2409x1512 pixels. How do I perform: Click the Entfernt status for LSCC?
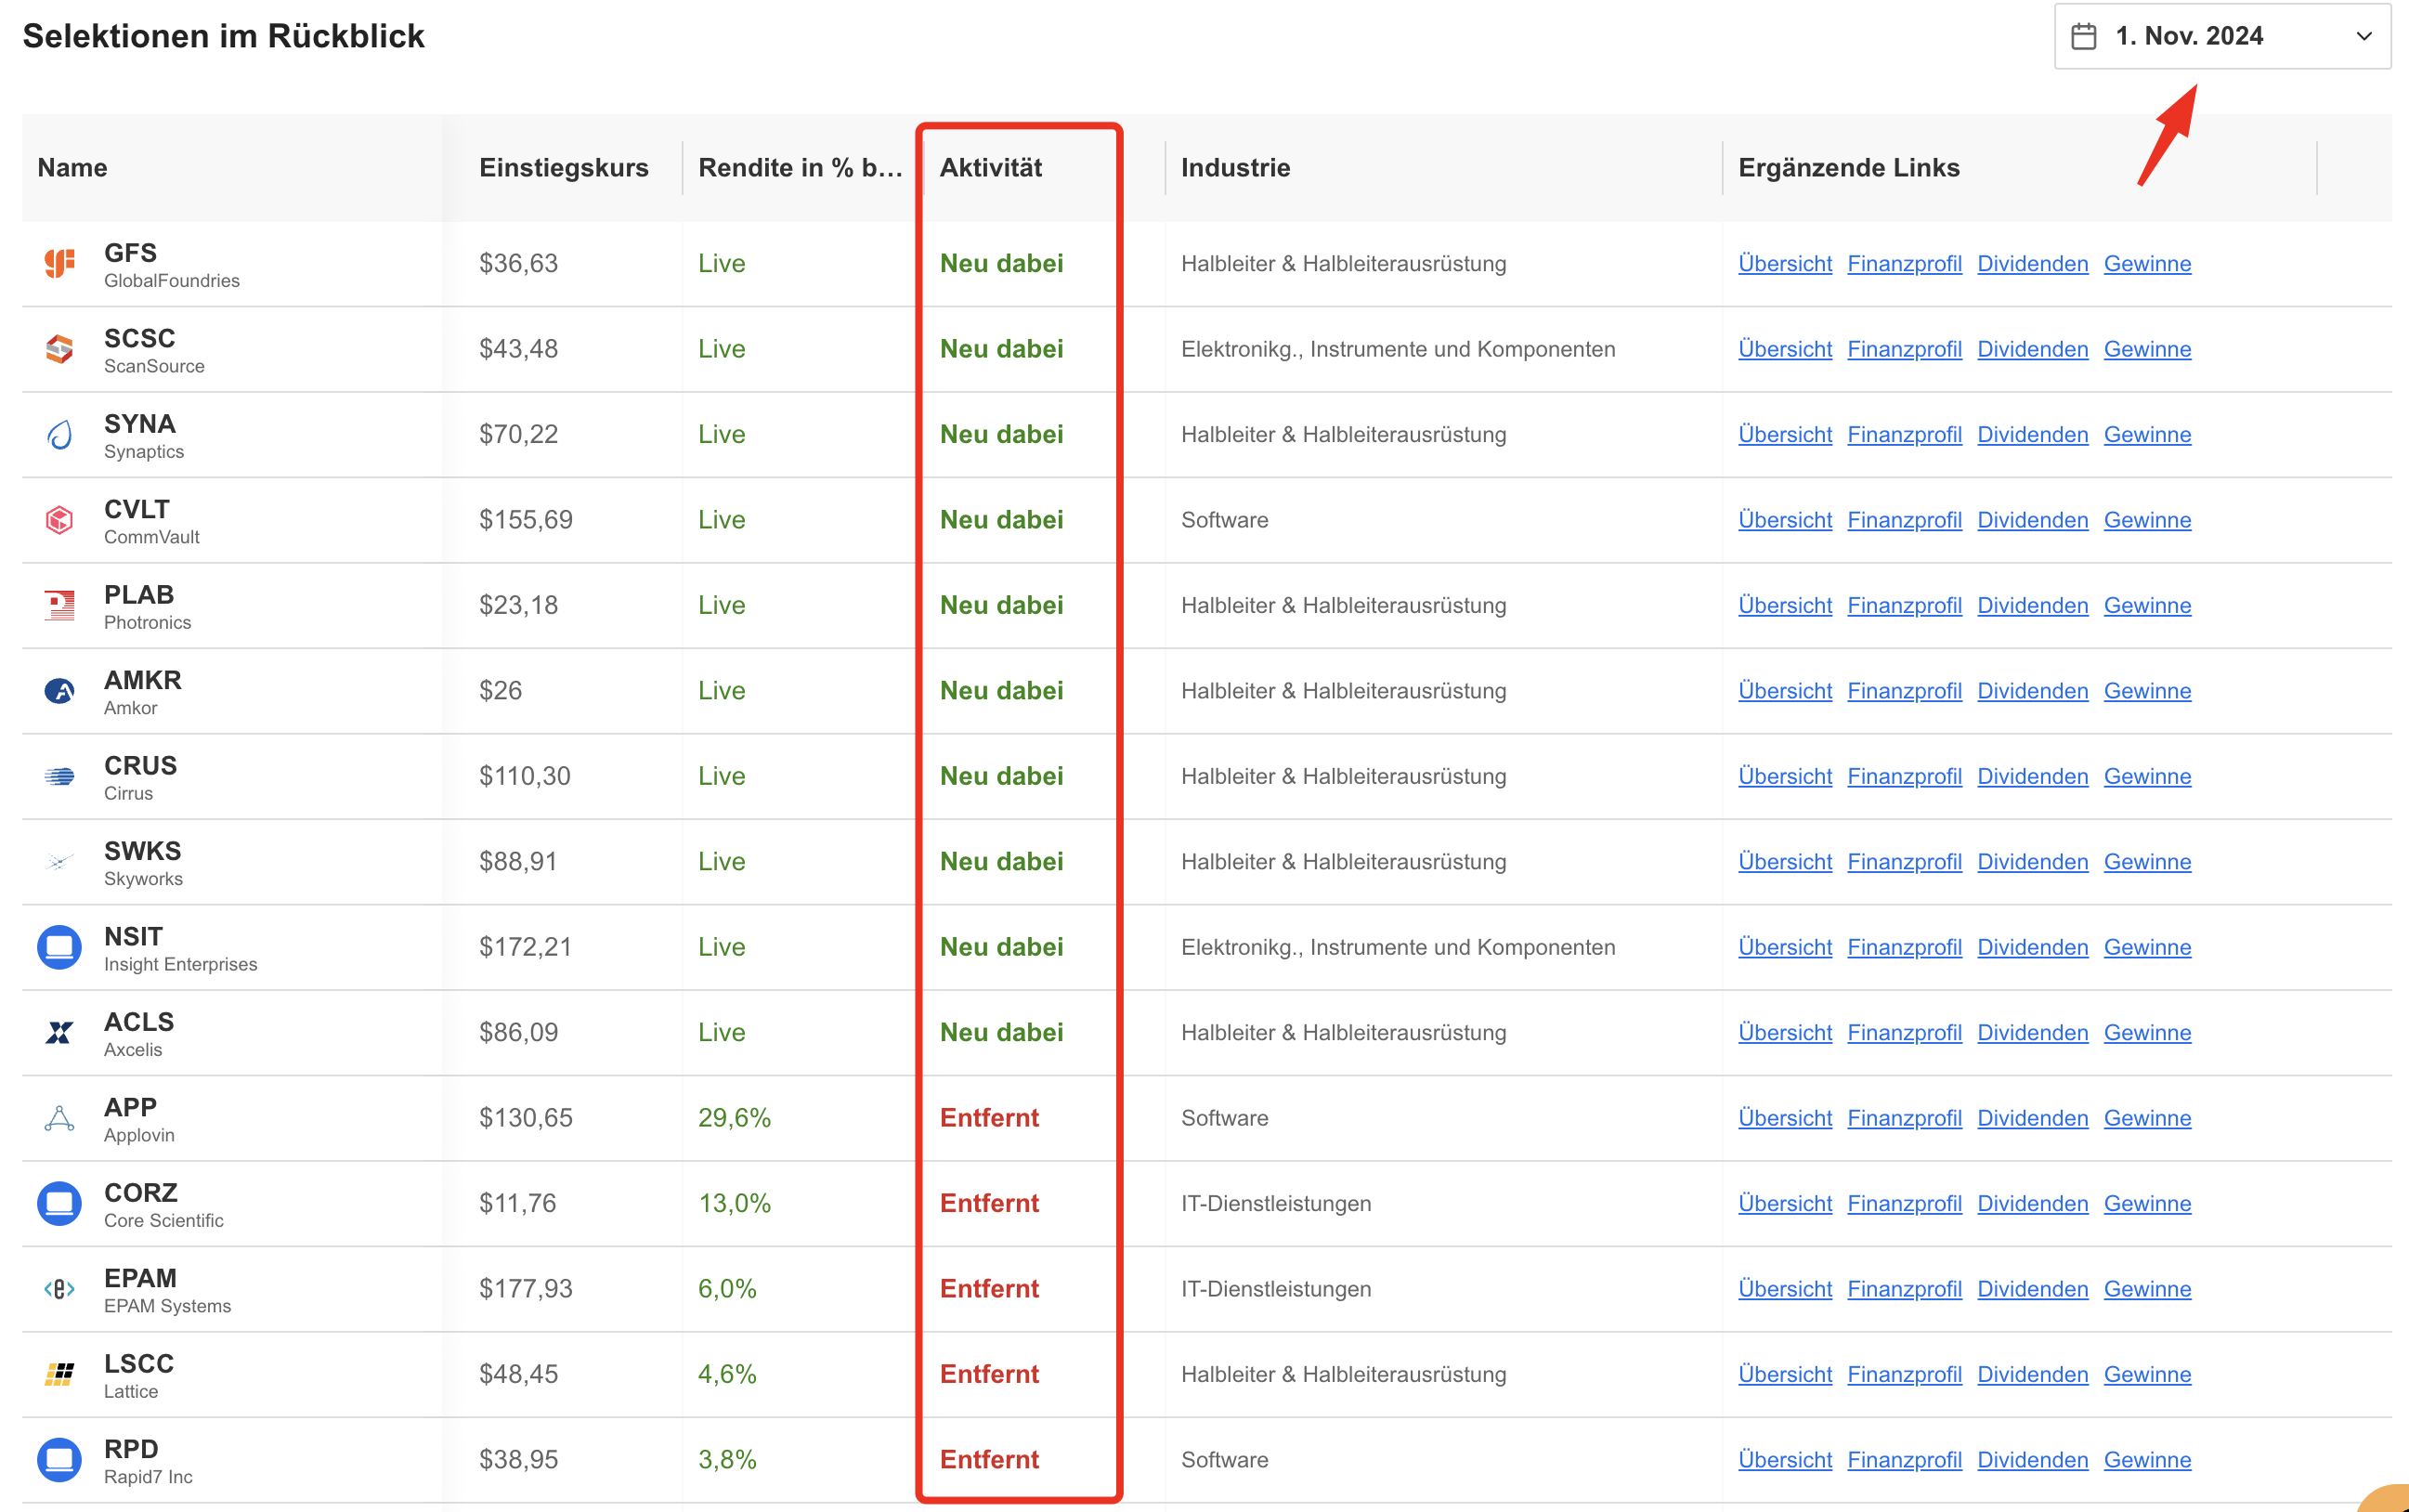(989, 1375)
